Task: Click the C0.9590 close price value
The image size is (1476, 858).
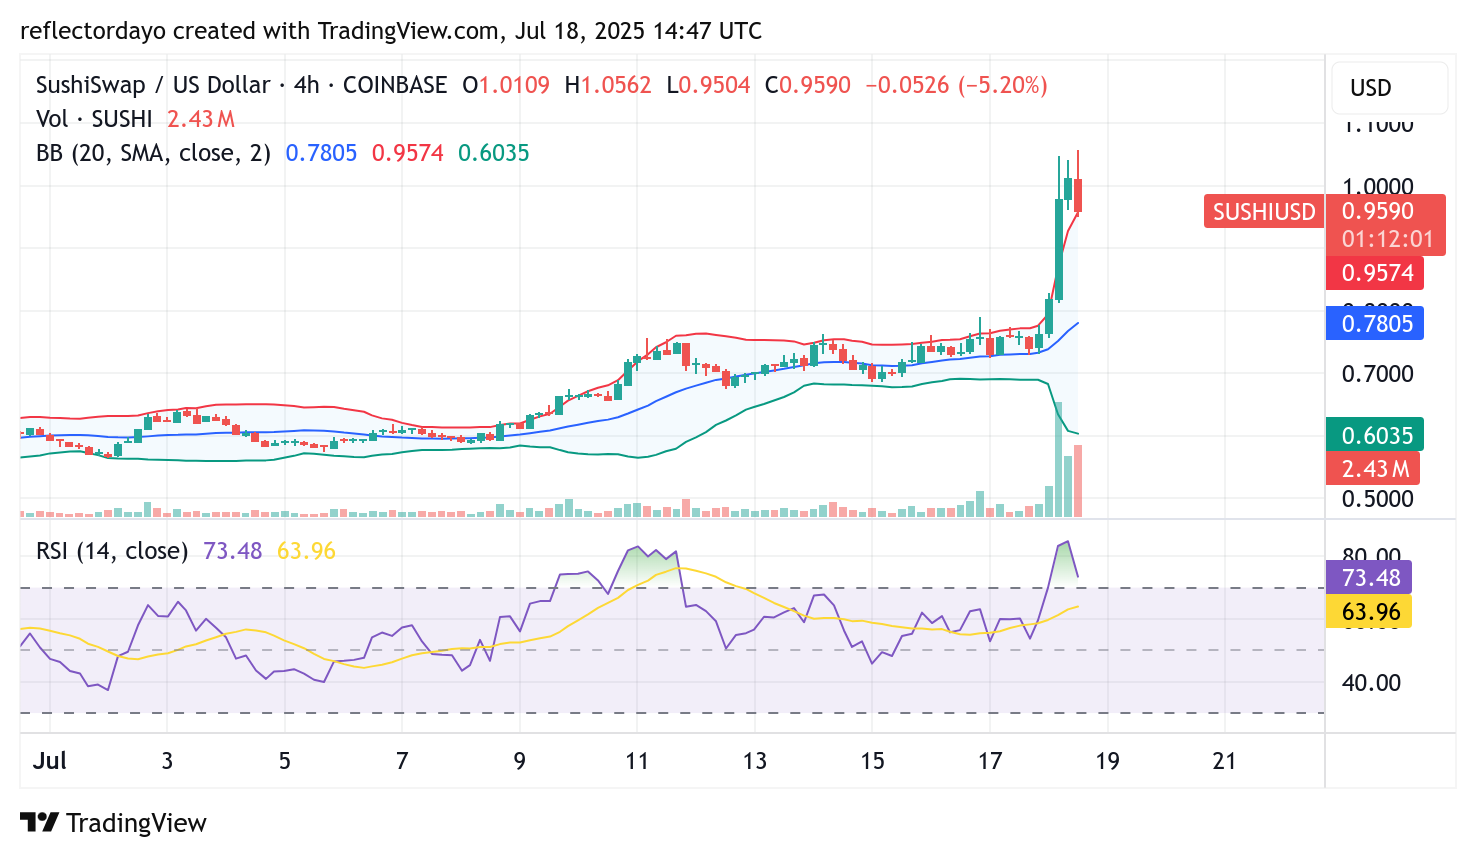Action: [808, 85]
